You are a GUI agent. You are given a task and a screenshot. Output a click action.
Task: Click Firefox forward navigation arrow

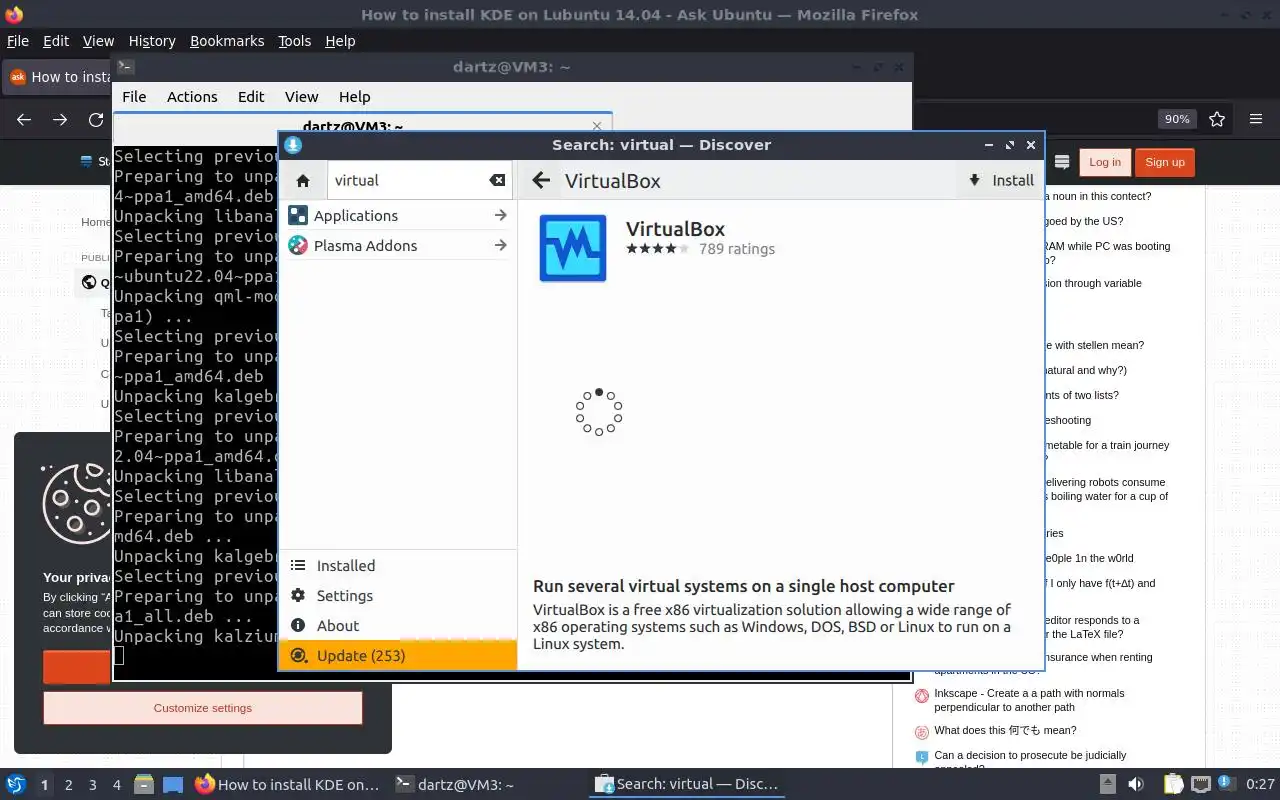click(x=60, y=119)
